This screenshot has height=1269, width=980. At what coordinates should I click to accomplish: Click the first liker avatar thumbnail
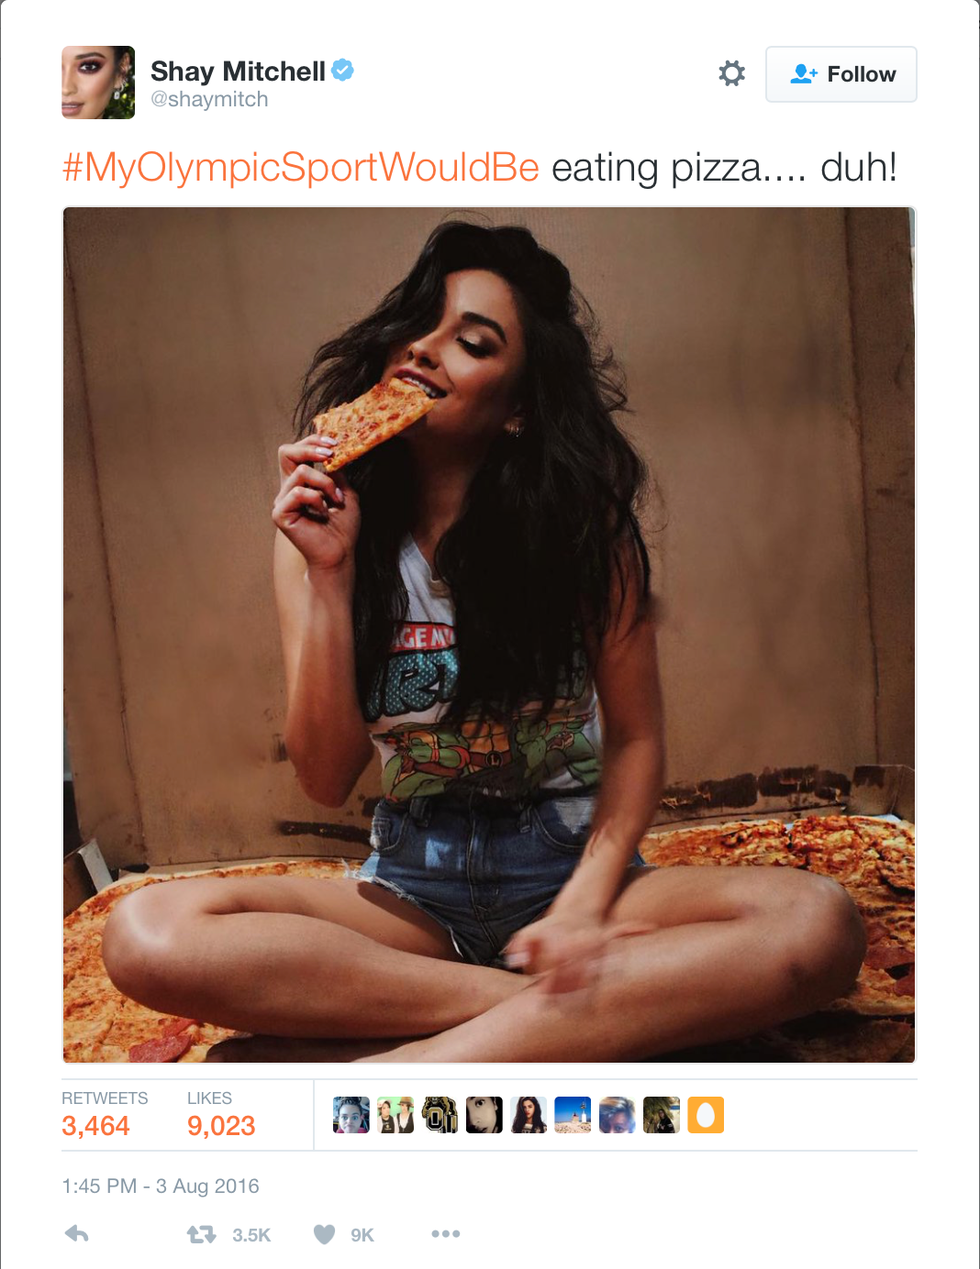(x=351, y=1115)
